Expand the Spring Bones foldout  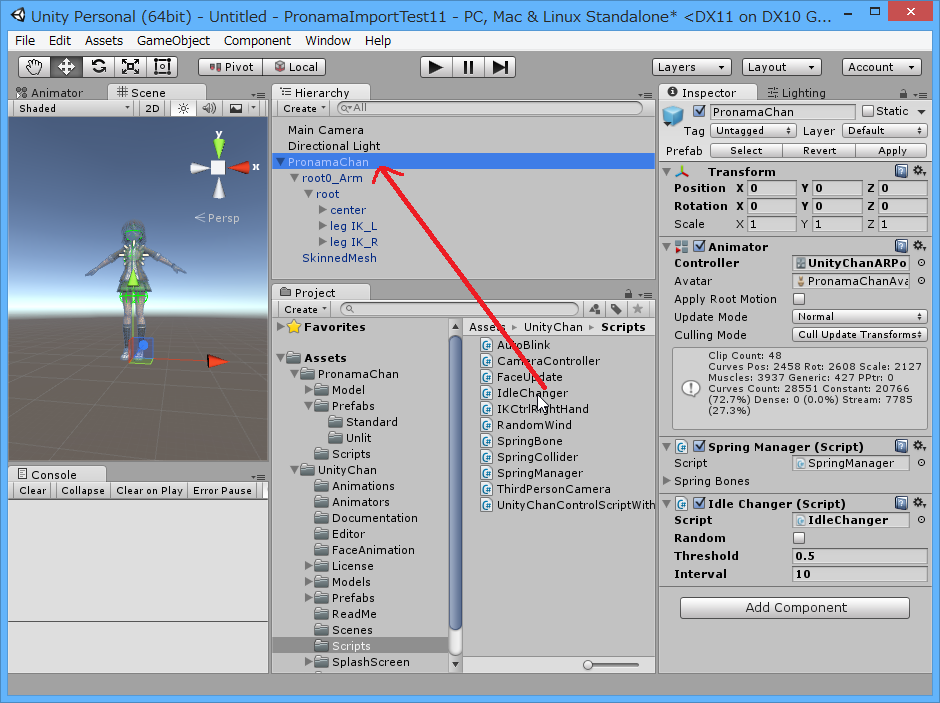[x=667, y=481]
